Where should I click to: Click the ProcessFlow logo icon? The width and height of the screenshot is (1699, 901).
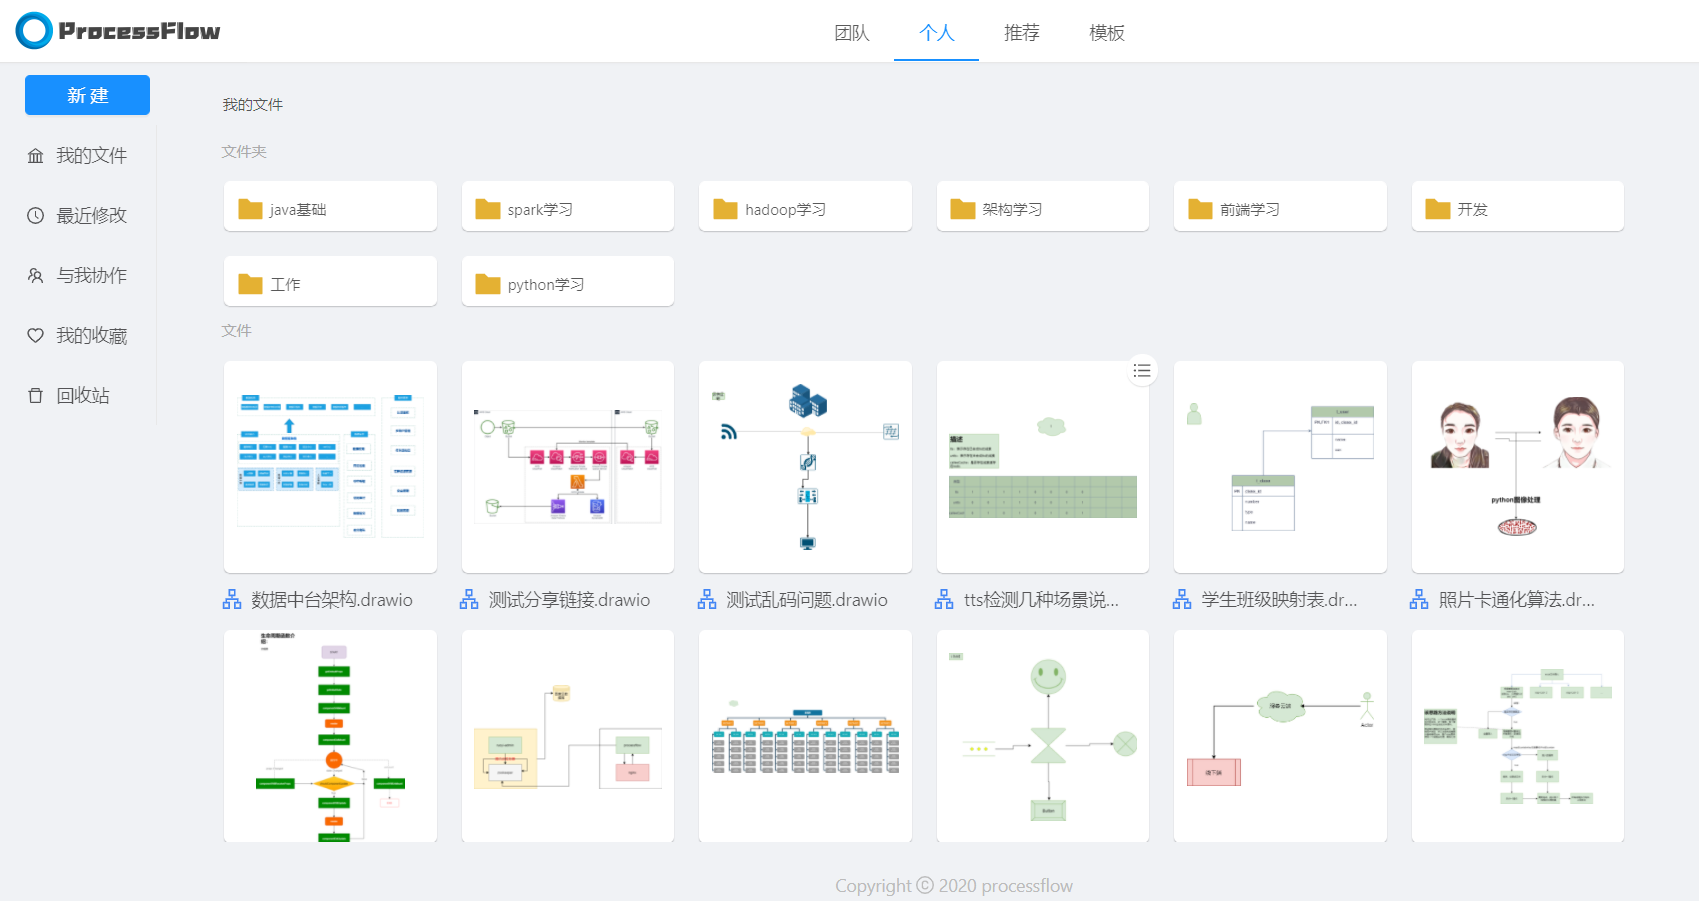pyautogui.click(x=33, y=30)
